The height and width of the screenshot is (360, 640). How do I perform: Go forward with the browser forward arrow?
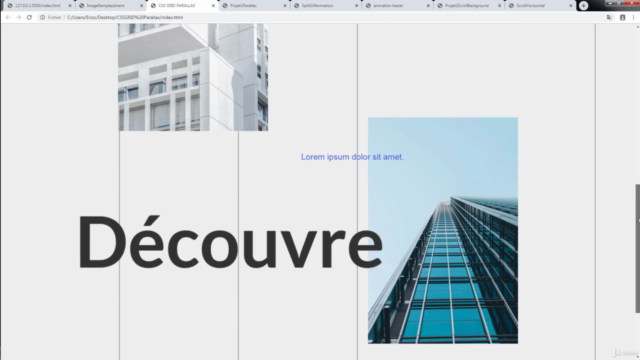pyautogui.click(x=18, y=18)
